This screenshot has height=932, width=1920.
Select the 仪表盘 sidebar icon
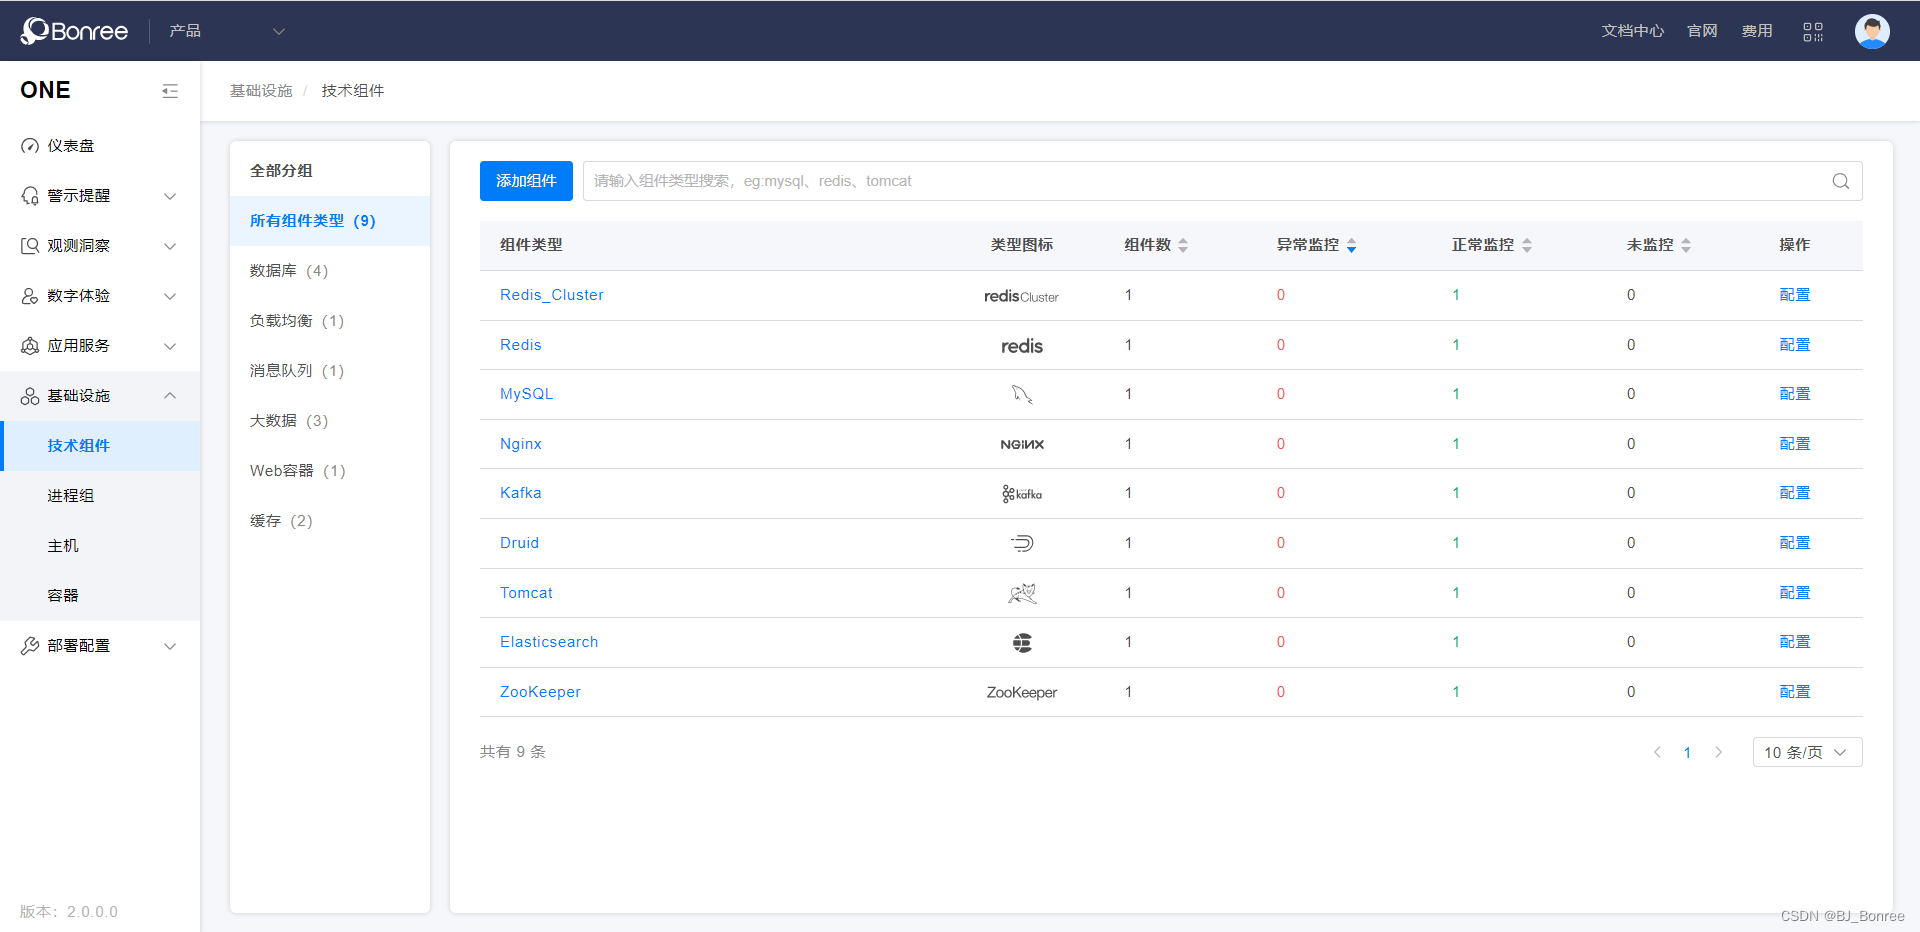point(30,145)
